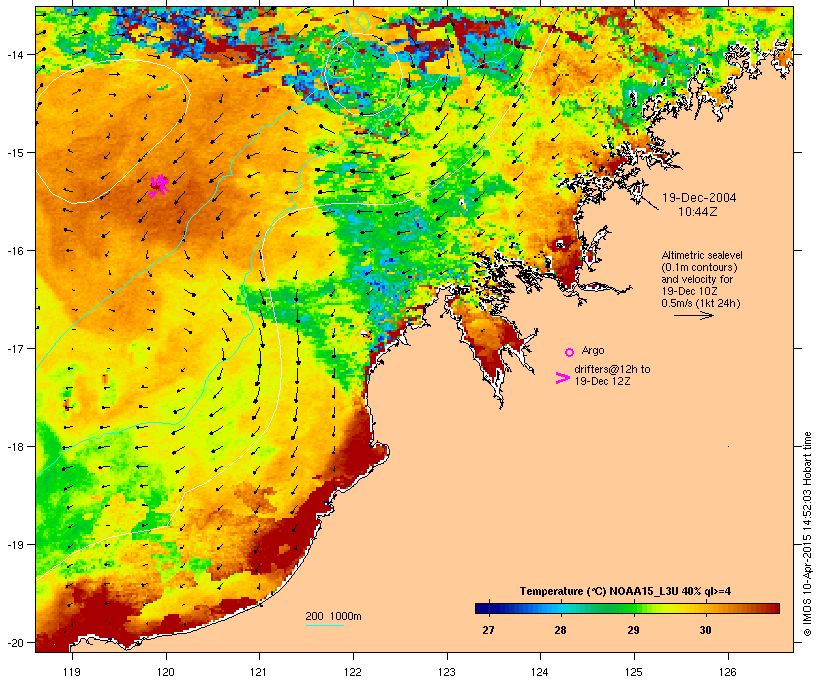Click longitude axis label 126
Viewport: 820px width, 680px height.
click(x=728, y=672)
